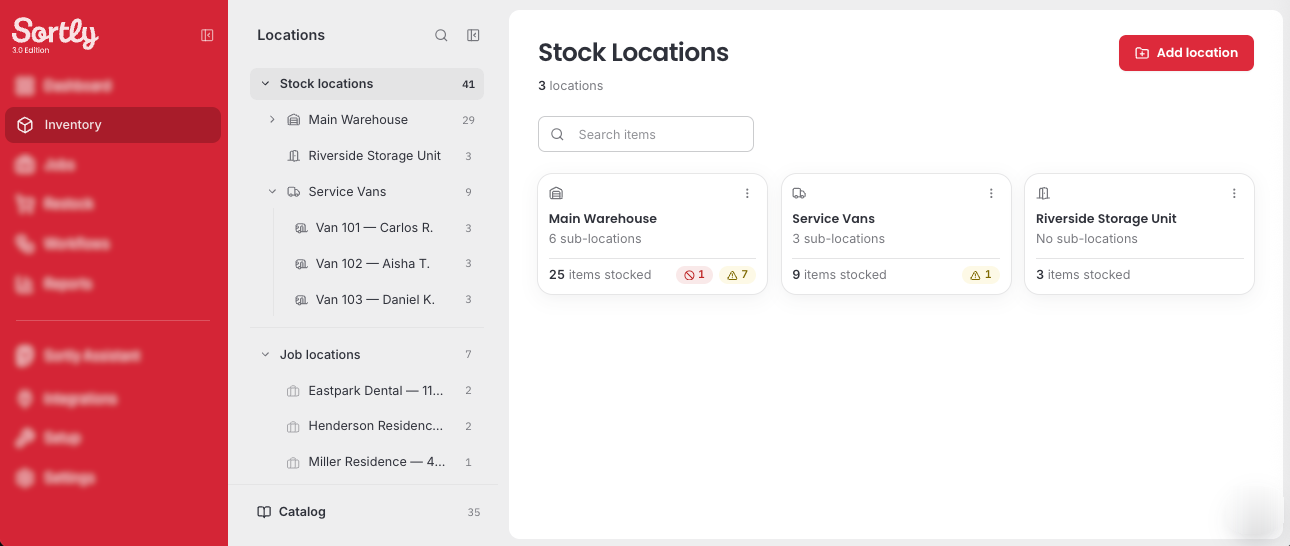The width and height of the screenshot is (1290, 546).
Task: Click the Catalog count 35
Action: point(474,512)
